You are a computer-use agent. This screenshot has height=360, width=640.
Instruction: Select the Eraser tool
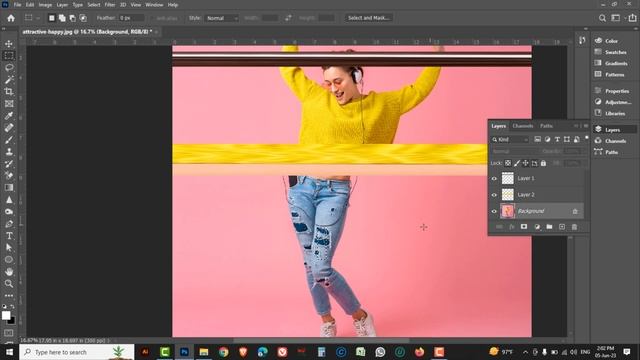[9, 176]
